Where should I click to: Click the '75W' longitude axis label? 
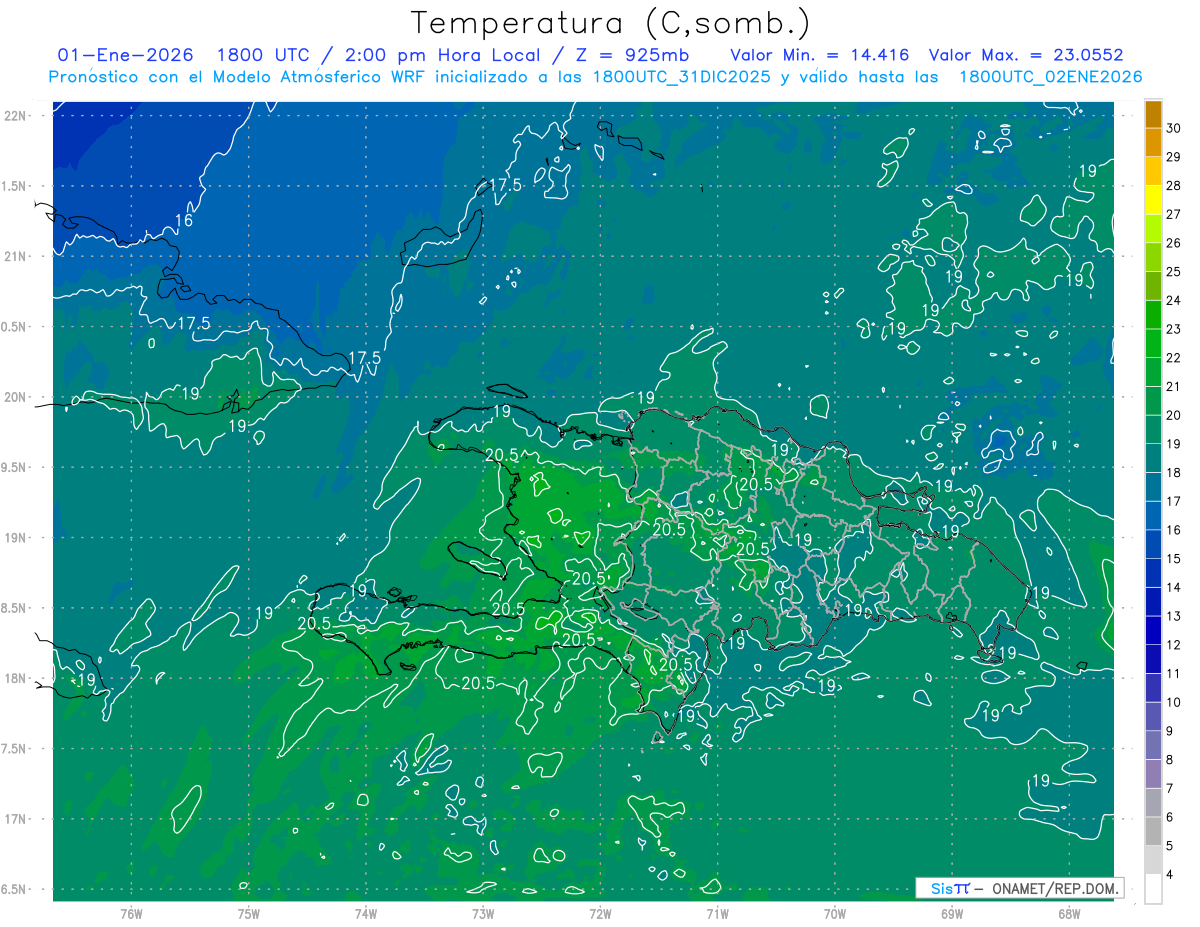(249, 914)
